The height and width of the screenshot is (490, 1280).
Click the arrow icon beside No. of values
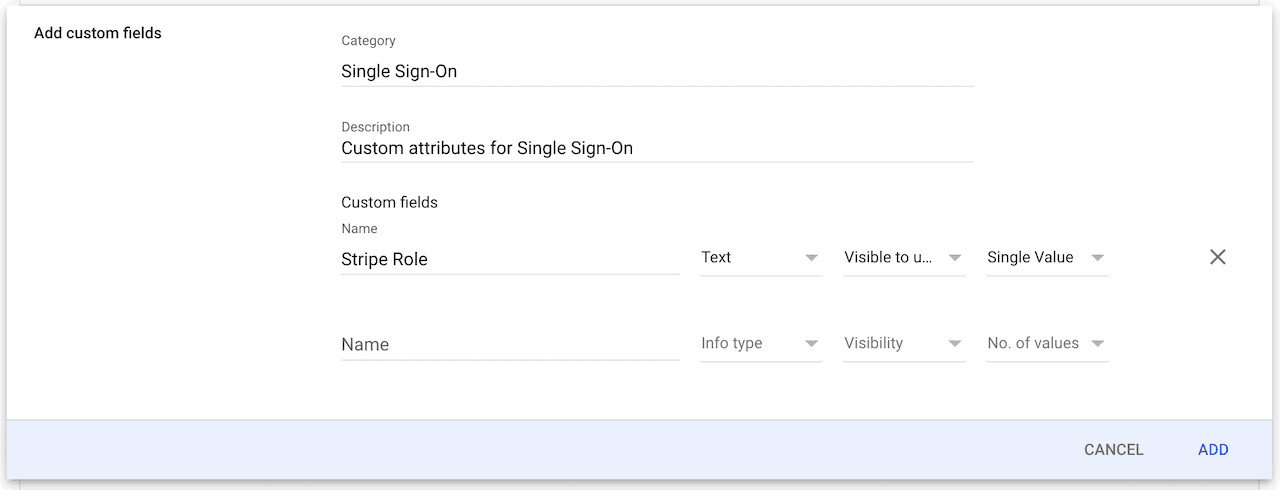coord(1098,344)
